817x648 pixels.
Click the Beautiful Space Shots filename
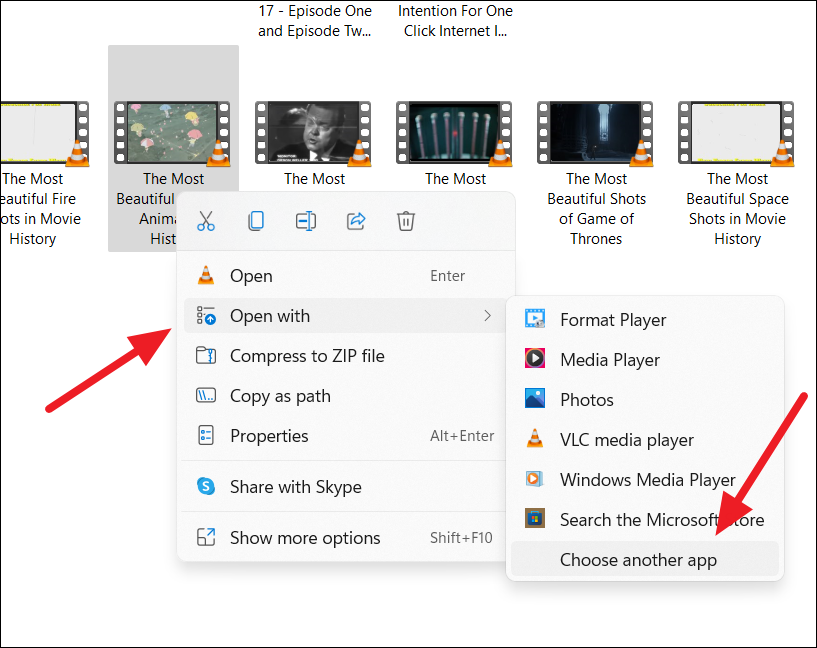pos(737,208)
